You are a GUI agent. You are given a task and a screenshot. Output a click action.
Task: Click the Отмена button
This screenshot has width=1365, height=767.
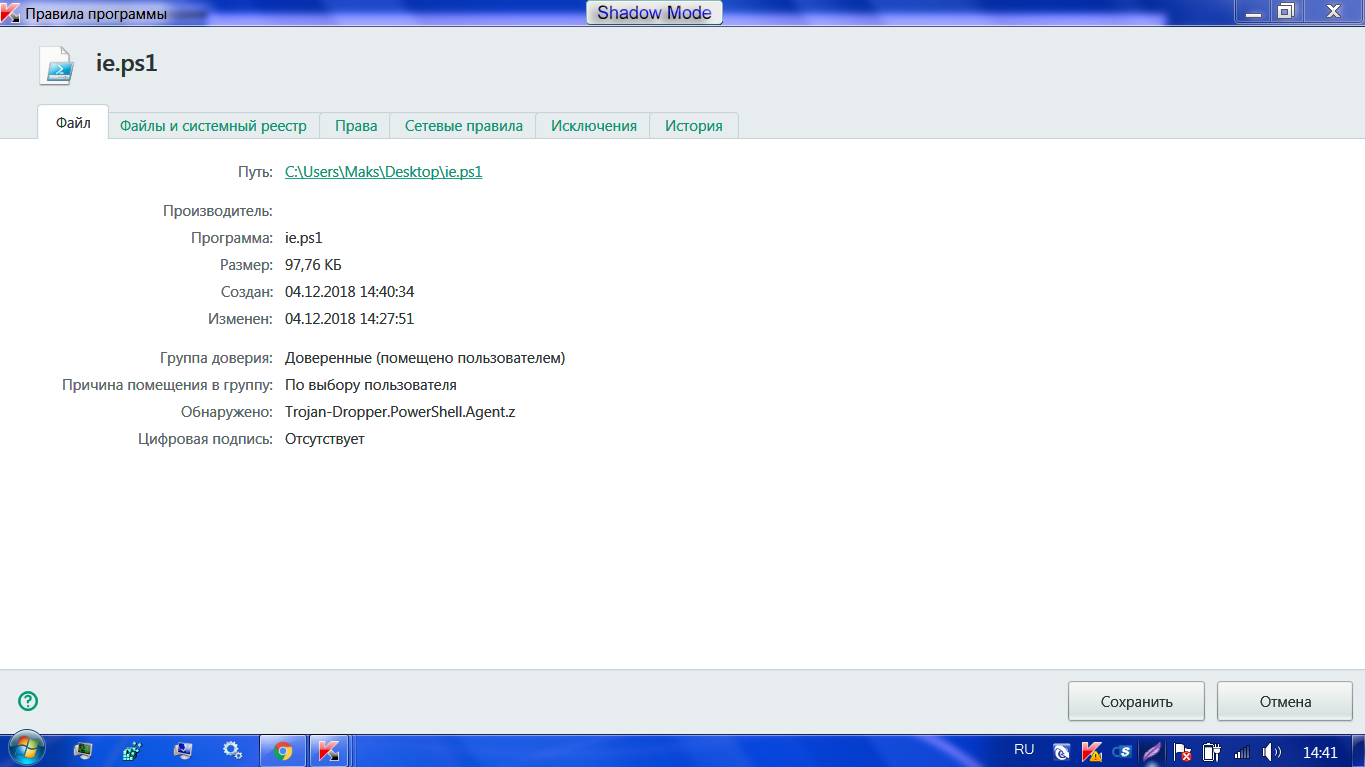point(1285,701)
